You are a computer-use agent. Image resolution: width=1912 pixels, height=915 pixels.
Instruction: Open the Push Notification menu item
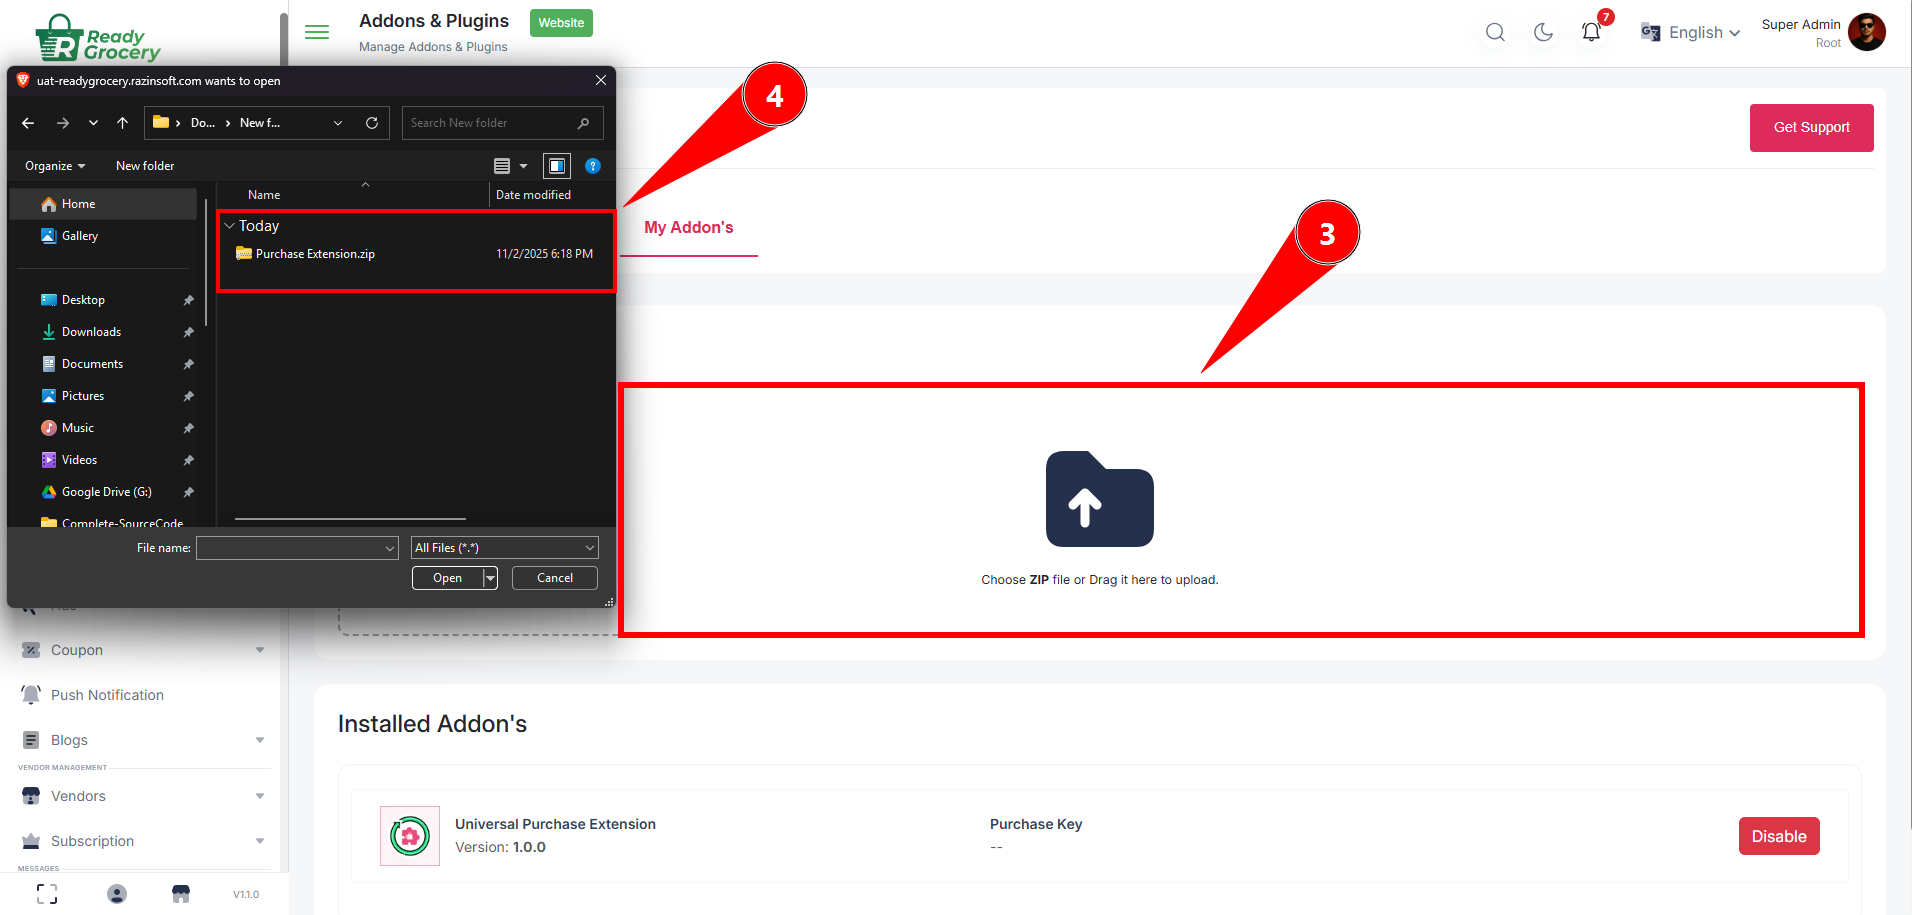(107, 695)
